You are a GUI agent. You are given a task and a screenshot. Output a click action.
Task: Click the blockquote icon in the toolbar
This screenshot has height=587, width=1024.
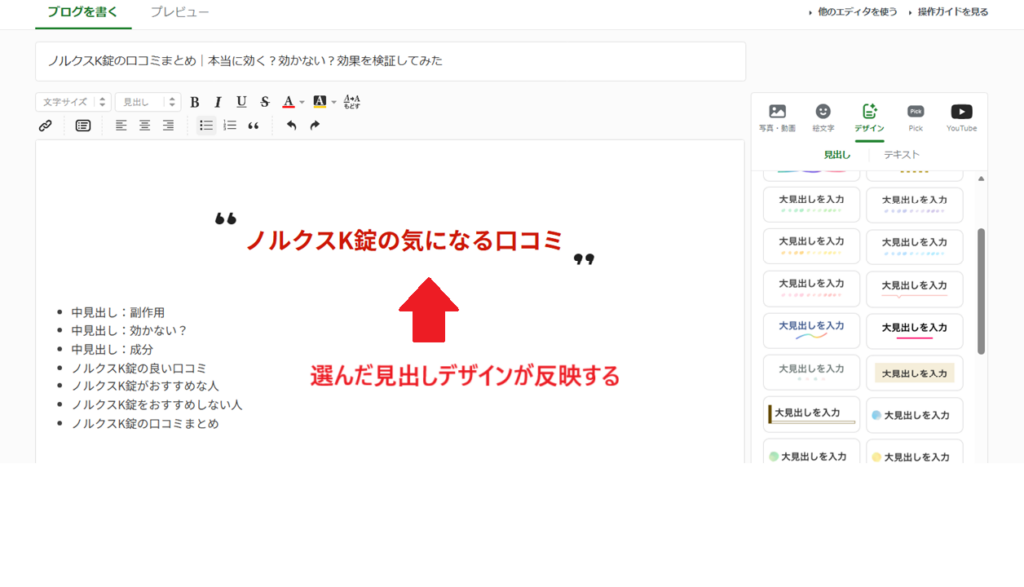click(x=253, y=126)
